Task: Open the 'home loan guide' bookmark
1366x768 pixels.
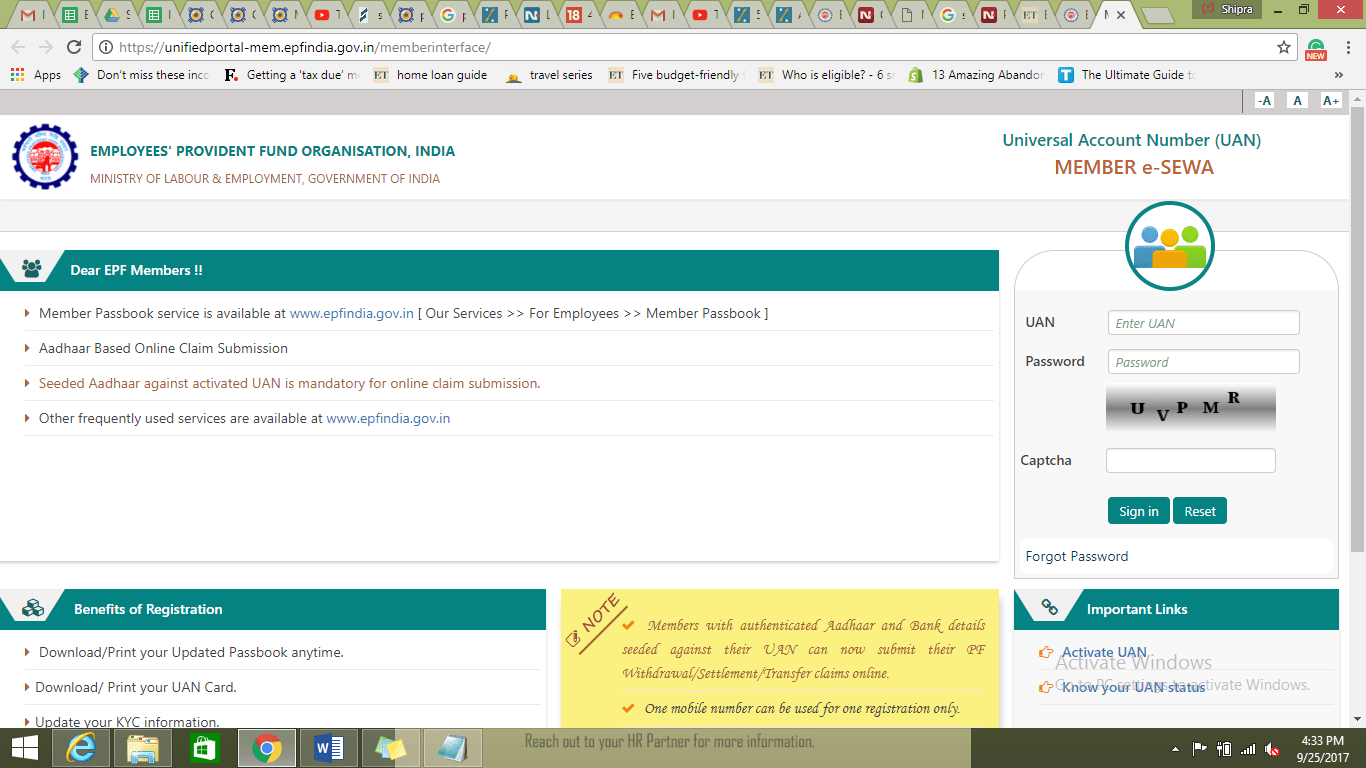Action: pos(441,75)
